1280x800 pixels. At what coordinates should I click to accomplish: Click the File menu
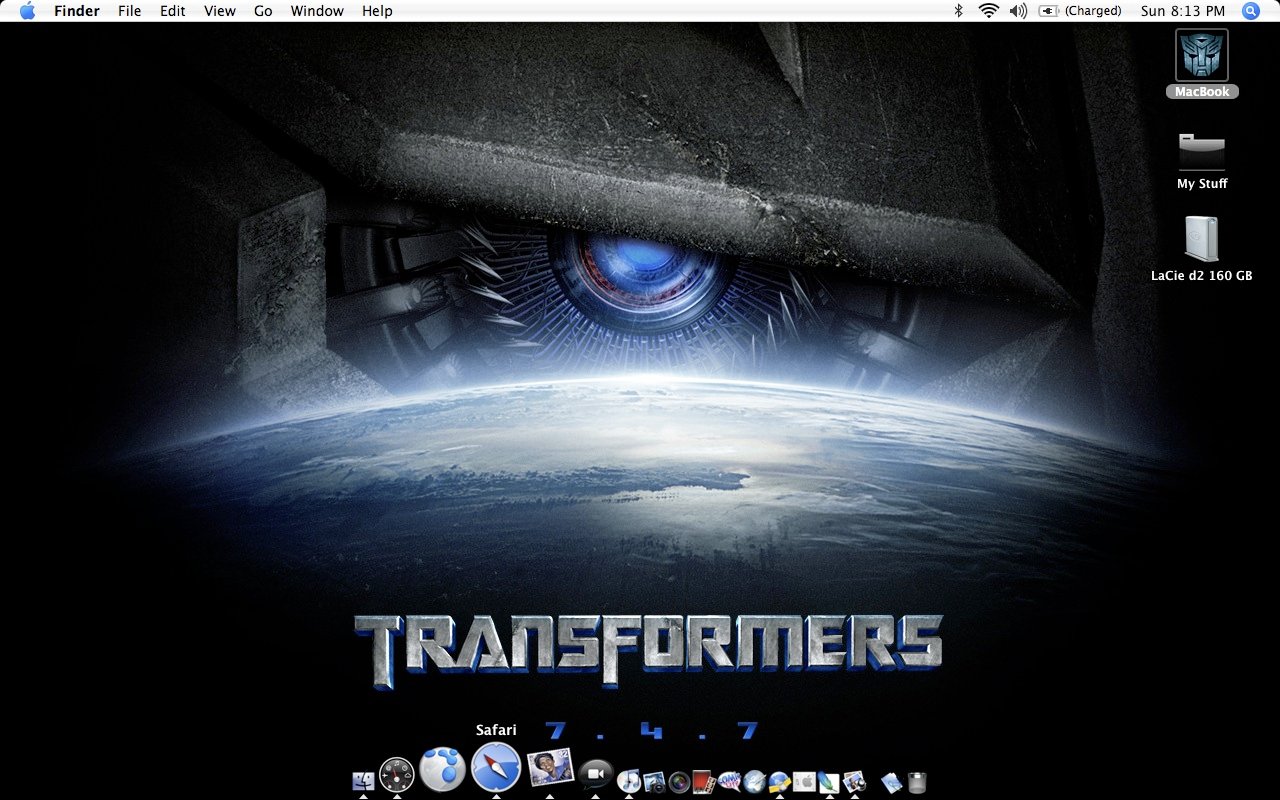click(x=129, y=11)
